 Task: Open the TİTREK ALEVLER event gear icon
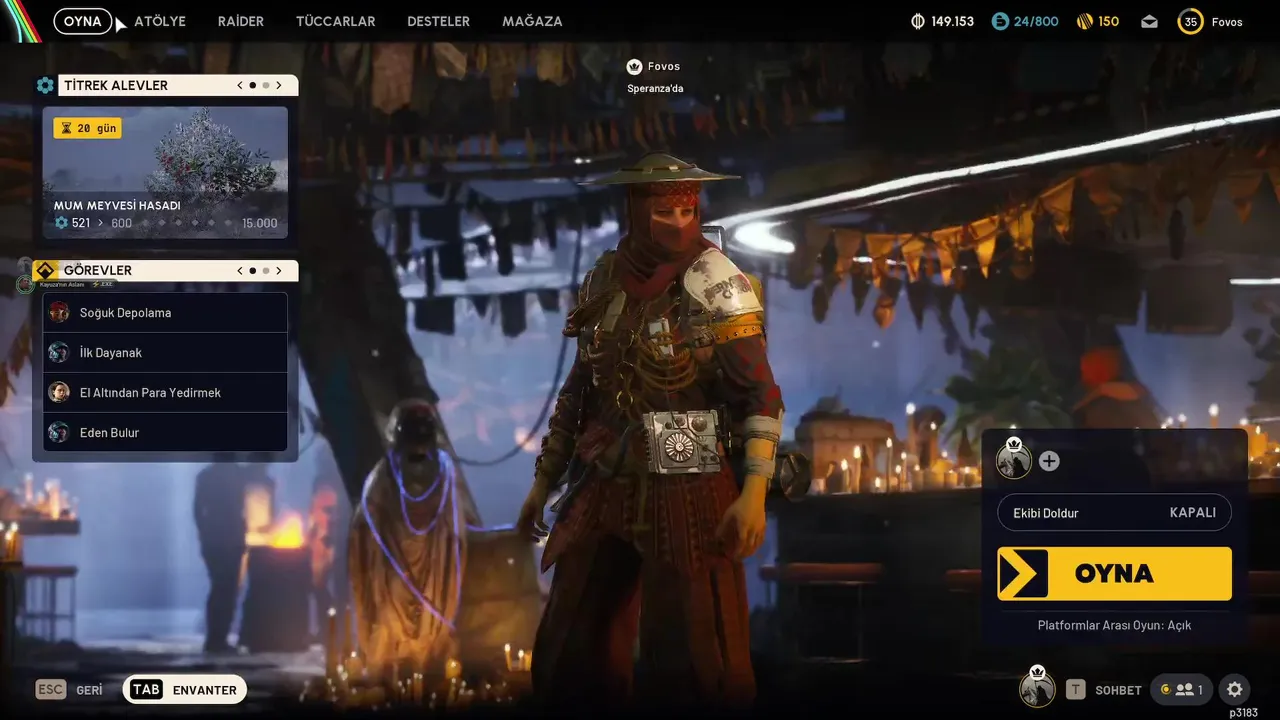45,86
